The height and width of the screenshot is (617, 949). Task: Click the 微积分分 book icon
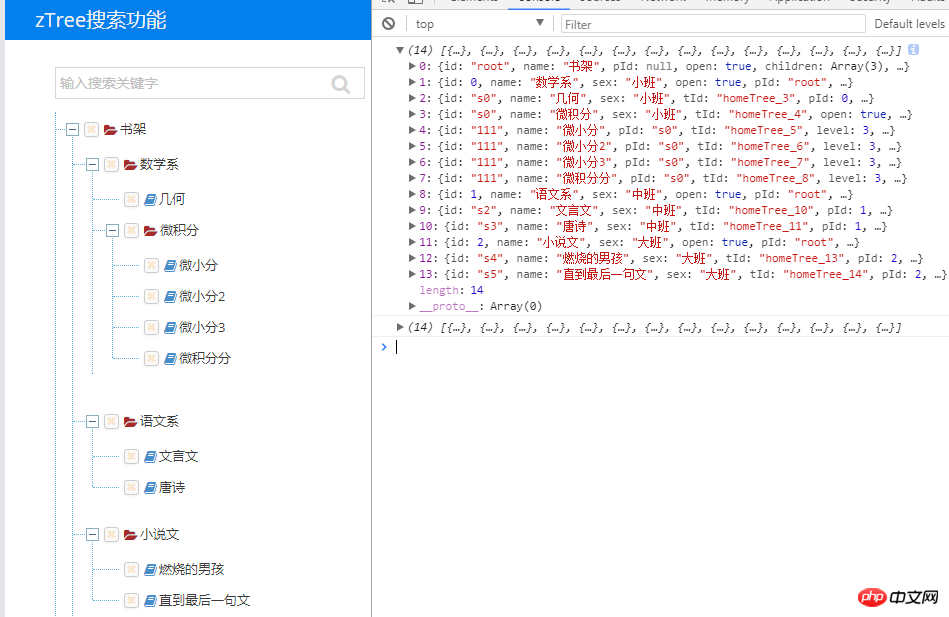point(170,358)
